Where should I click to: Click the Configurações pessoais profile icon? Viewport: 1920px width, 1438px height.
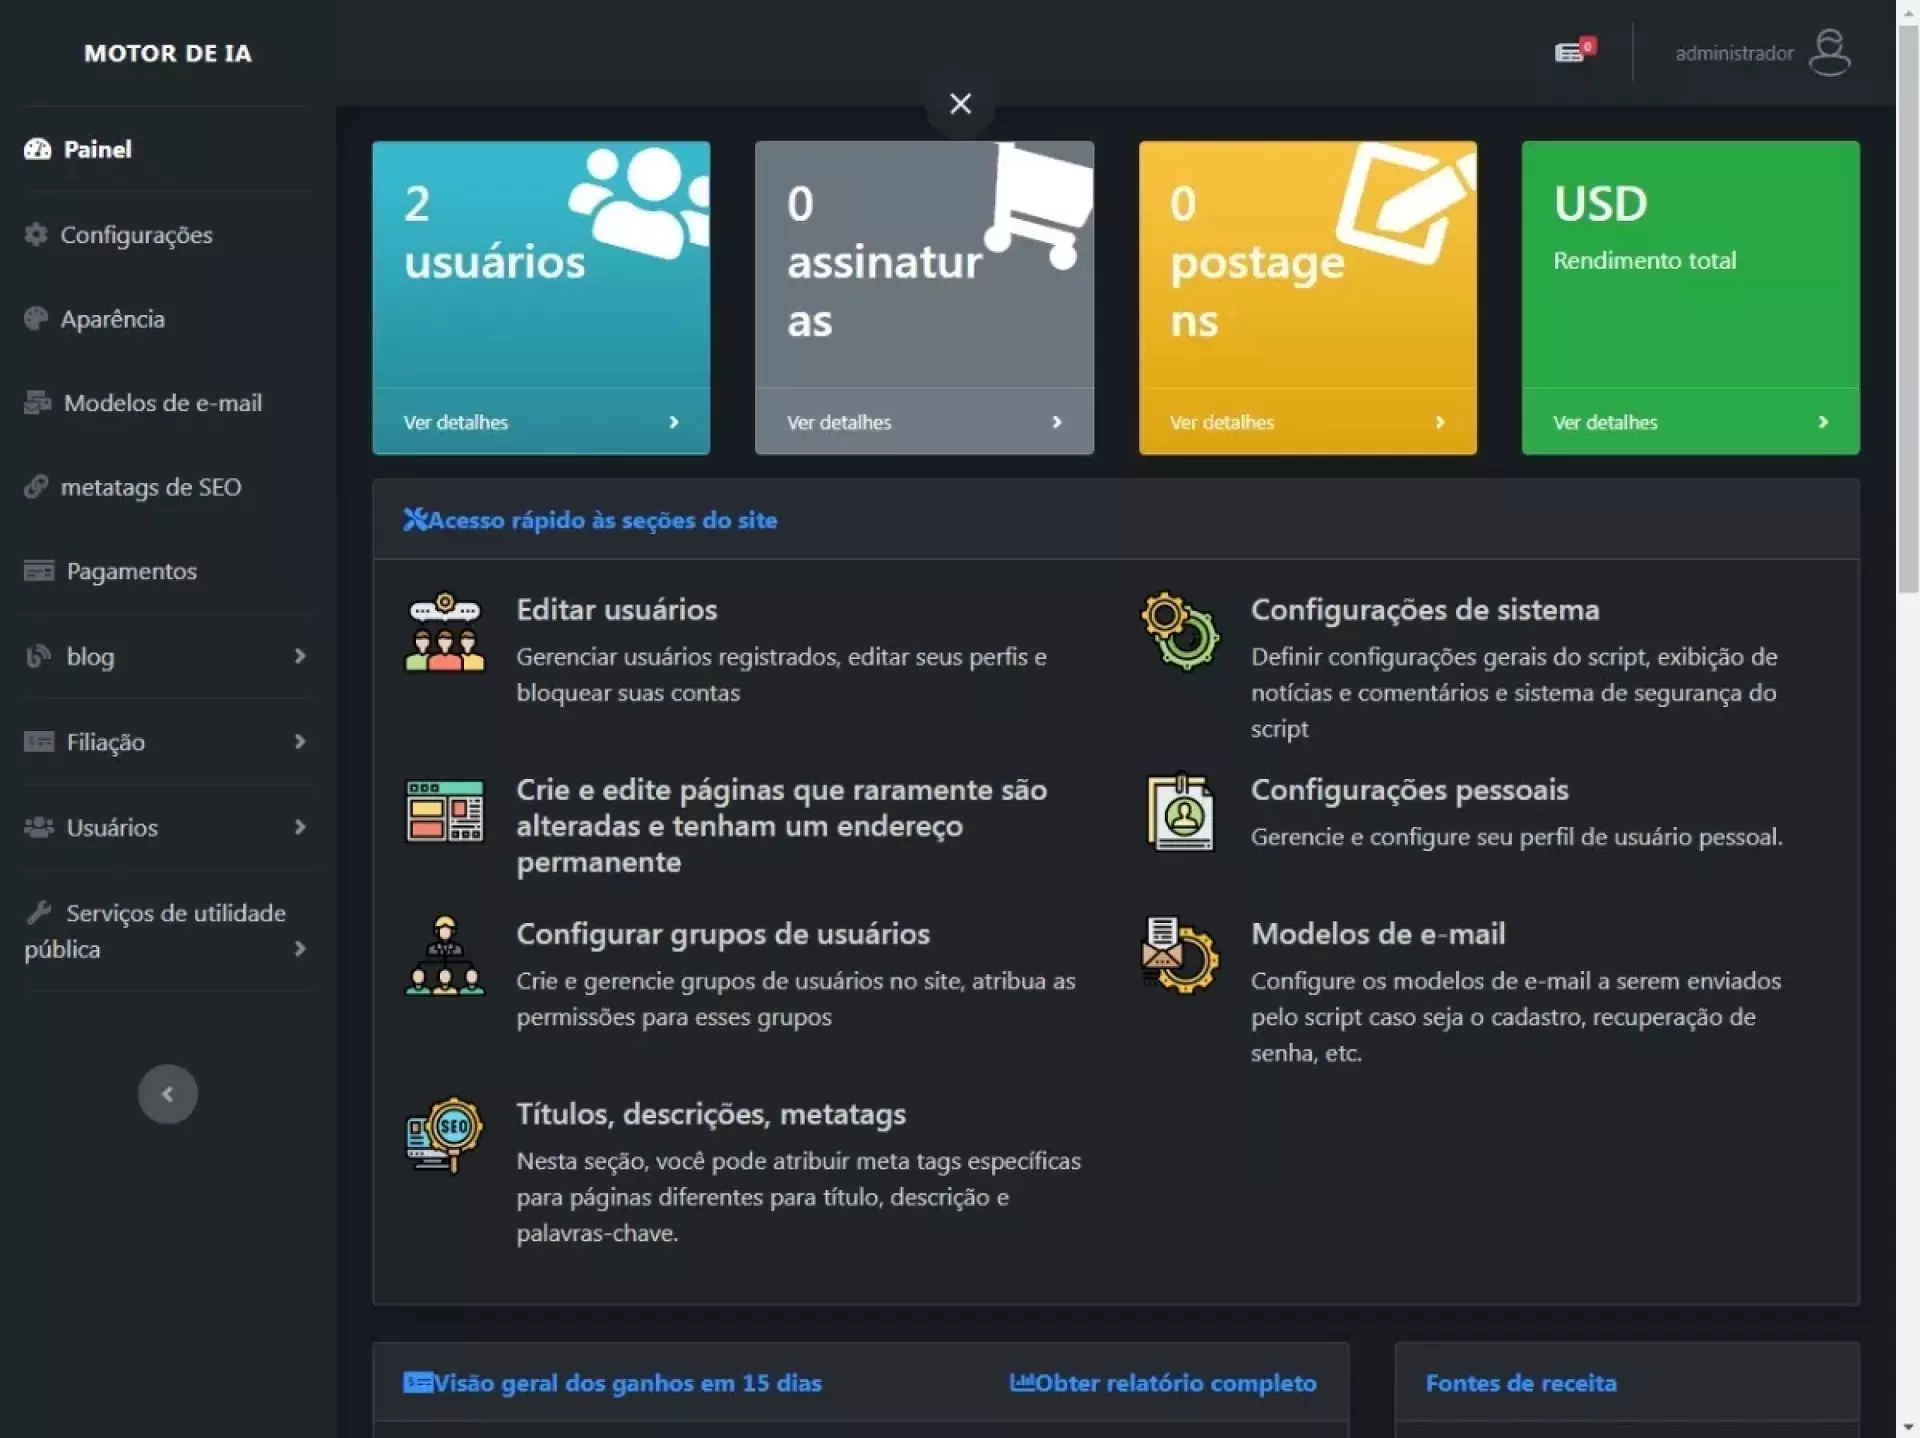[1180, 813]
